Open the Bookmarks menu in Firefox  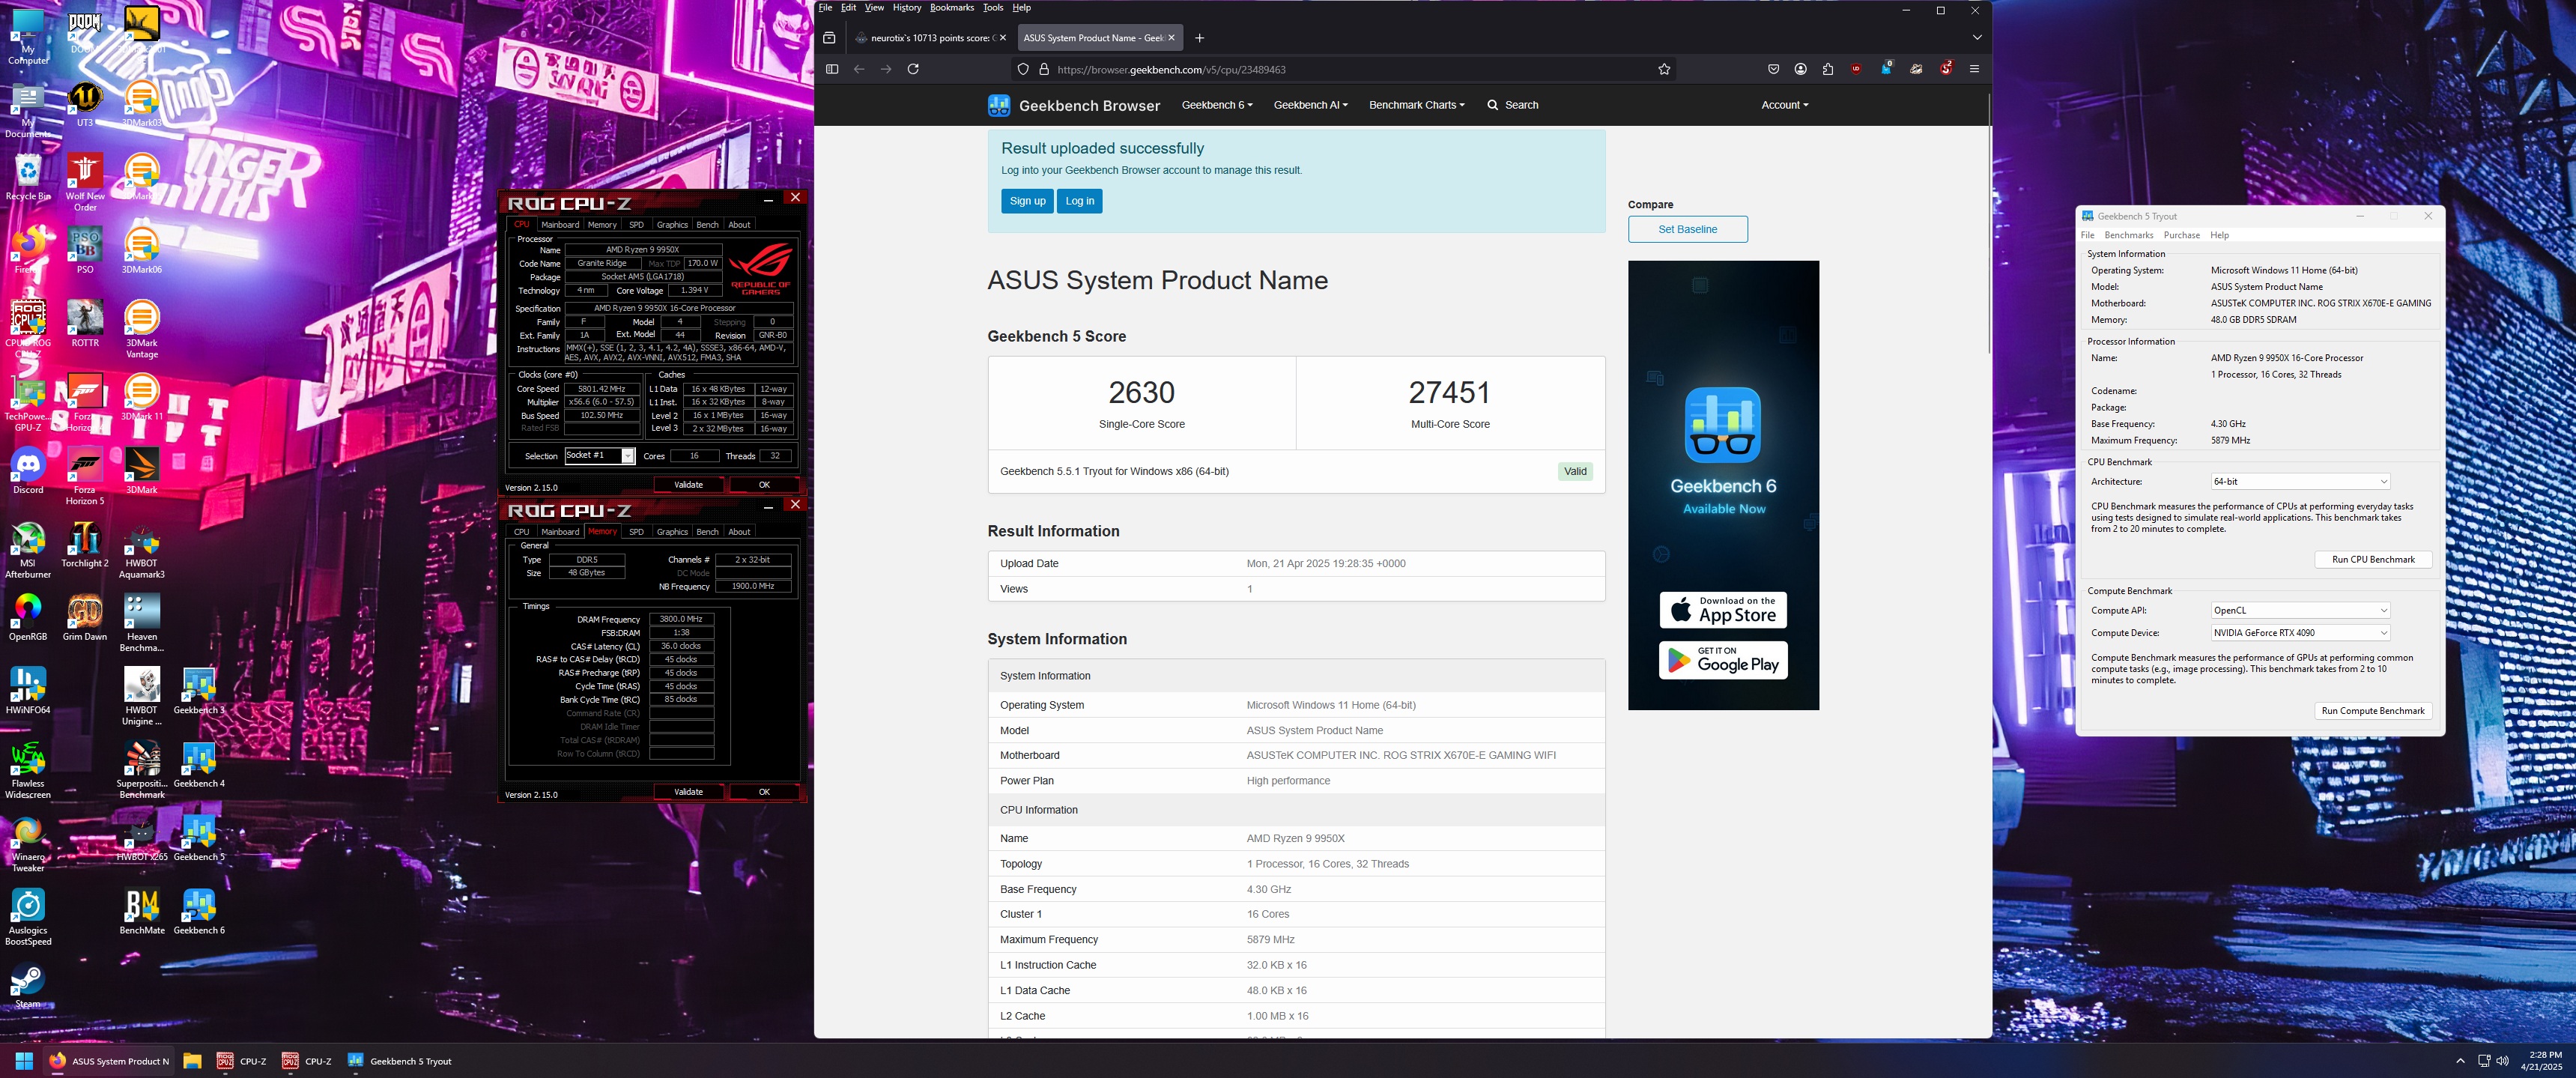(x=951, y=7)
